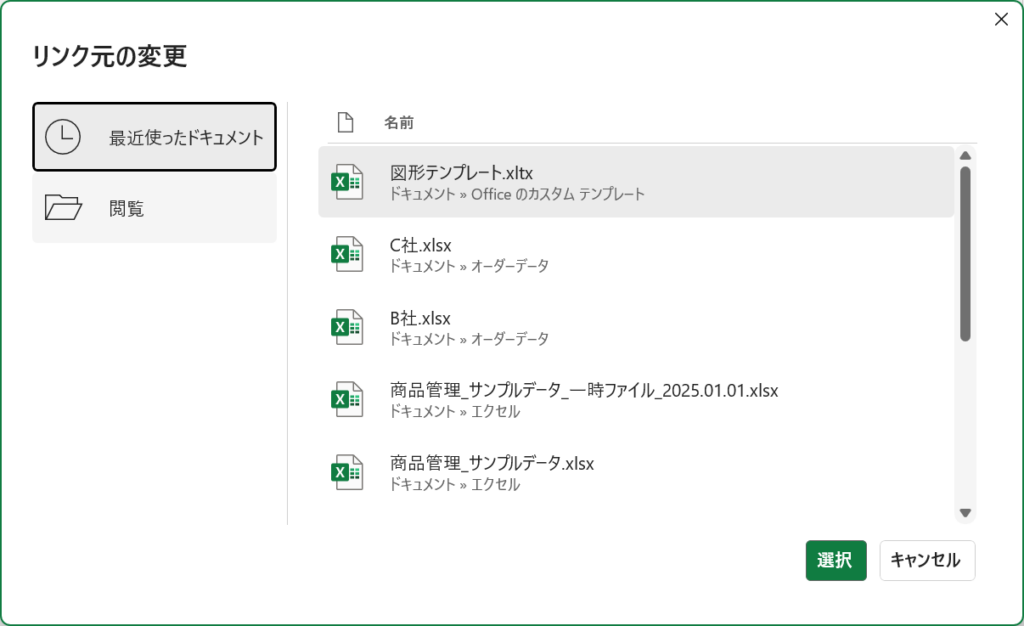The width and height of the screenshot is (1024, 626).
Task: Click the file type icon column header
Action: click(346, 123)
